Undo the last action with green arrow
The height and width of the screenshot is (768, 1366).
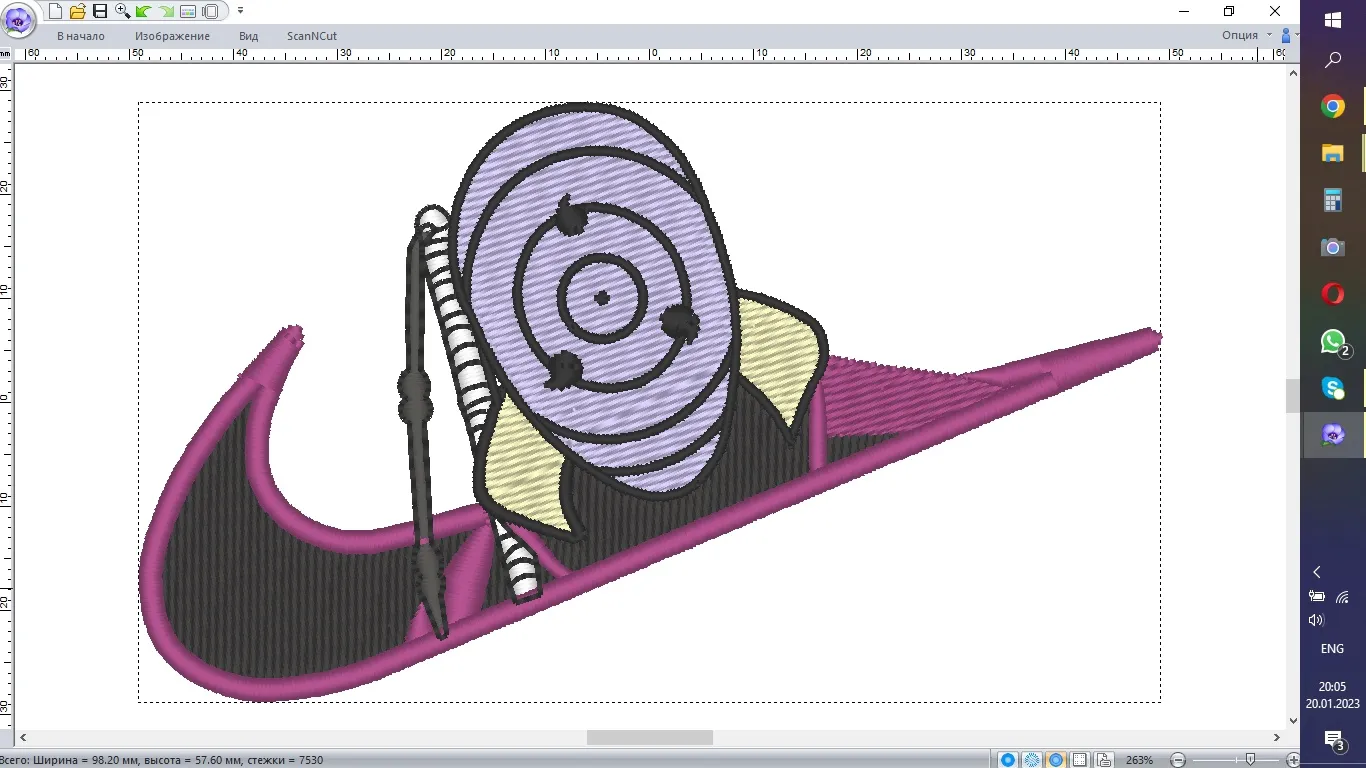point(143,11)
